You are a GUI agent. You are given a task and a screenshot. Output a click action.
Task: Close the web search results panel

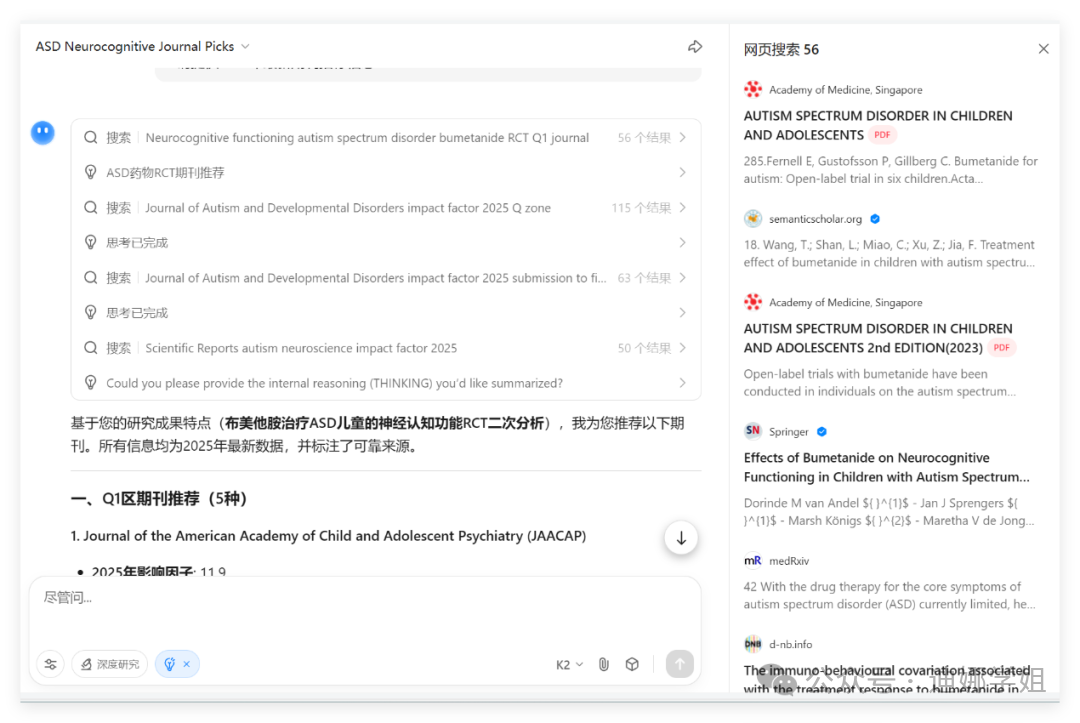tap(1043, 49)
